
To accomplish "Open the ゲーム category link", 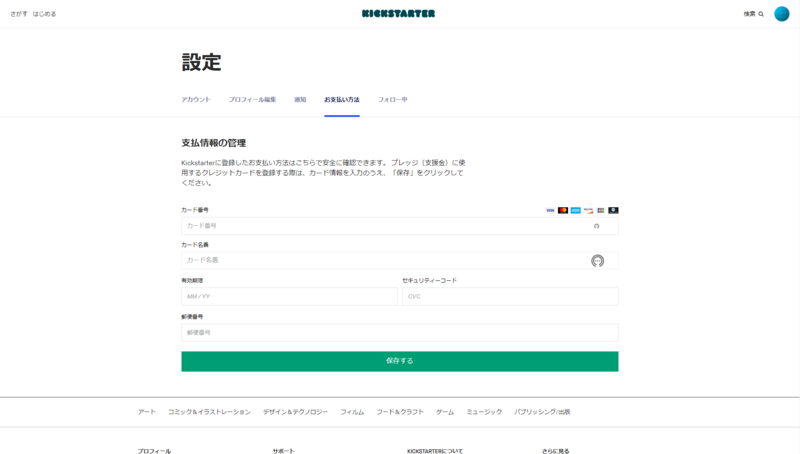I will (445, 412).
